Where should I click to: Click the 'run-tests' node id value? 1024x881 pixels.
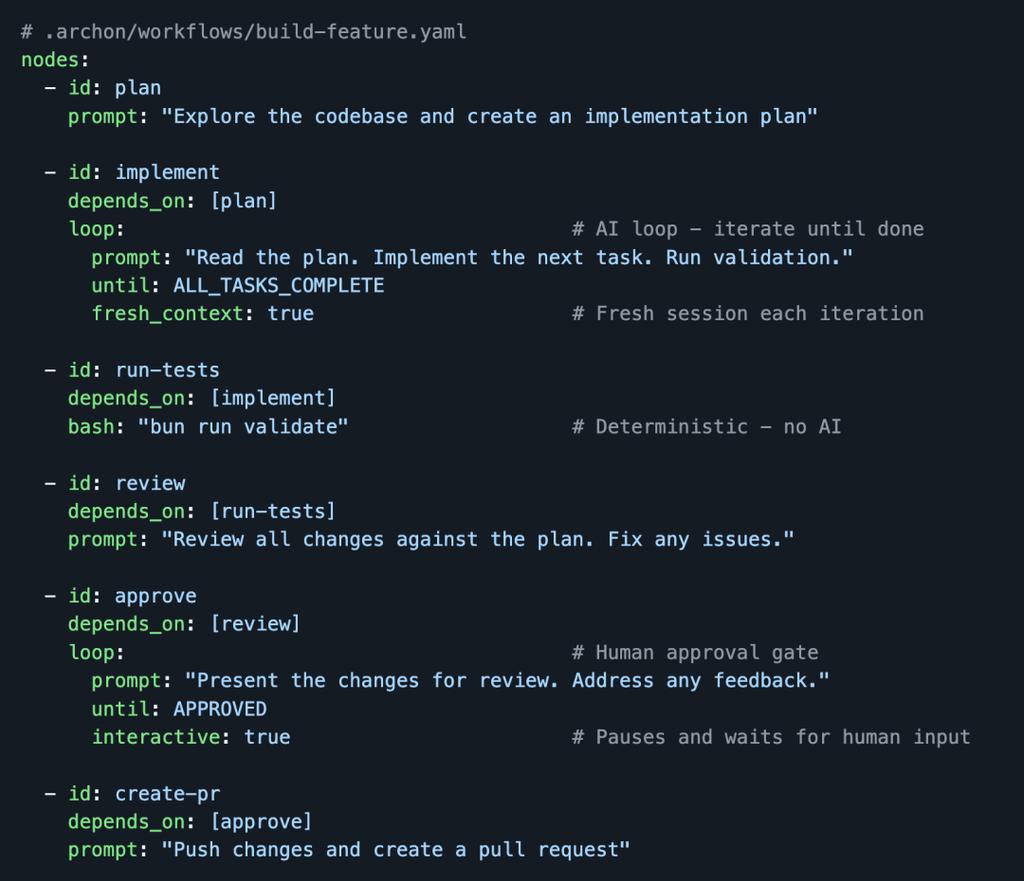[x=167, y=370]
